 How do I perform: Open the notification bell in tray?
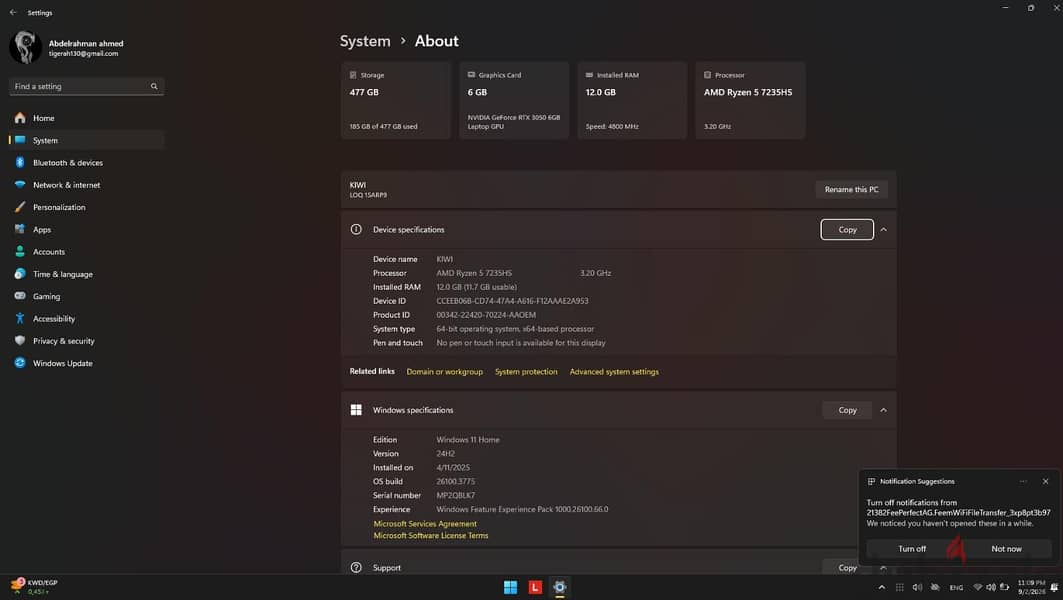tap(1054, 587)
